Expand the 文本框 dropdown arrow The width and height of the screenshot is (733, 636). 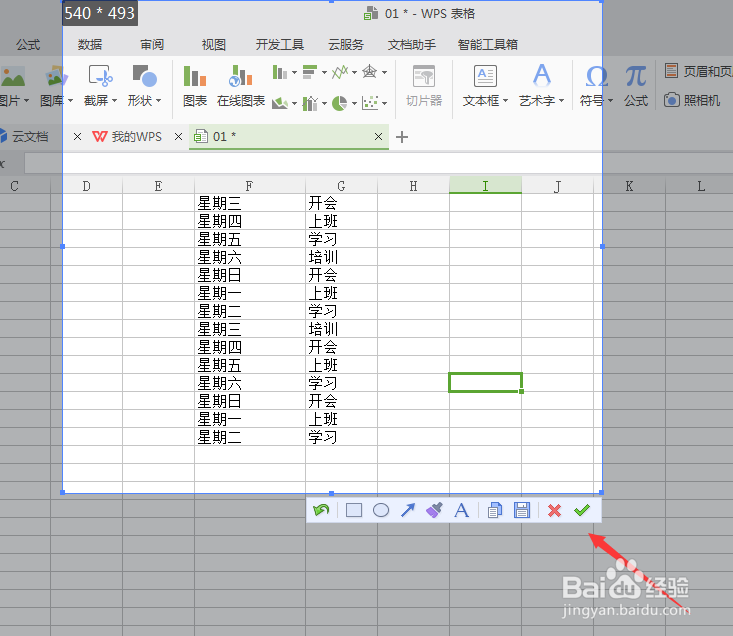[505, 100]
